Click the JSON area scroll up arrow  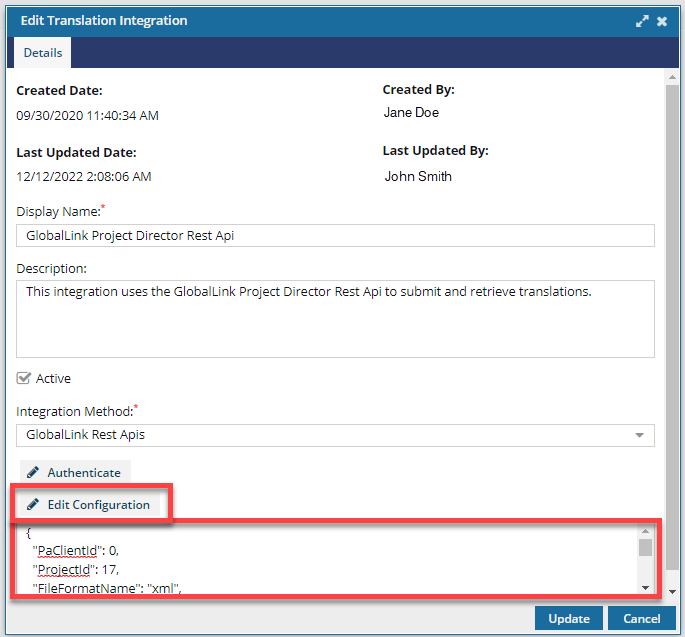pyautogui.click(x=645, y=531)
